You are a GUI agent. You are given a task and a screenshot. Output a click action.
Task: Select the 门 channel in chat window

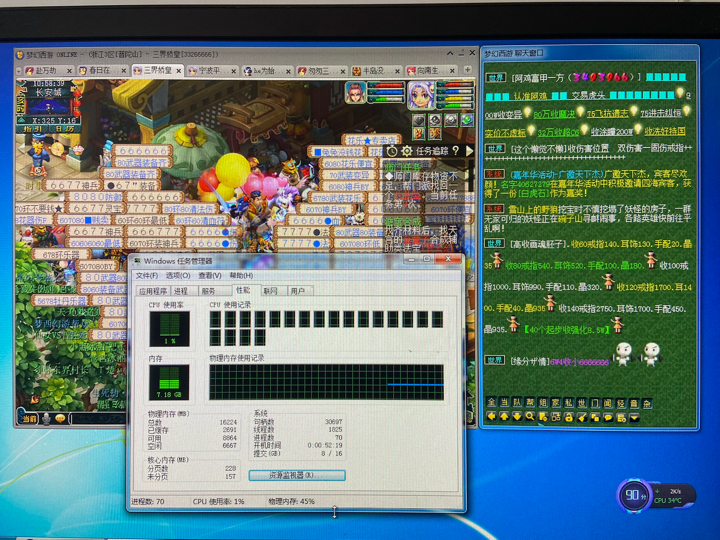click(x=595, y=403)
